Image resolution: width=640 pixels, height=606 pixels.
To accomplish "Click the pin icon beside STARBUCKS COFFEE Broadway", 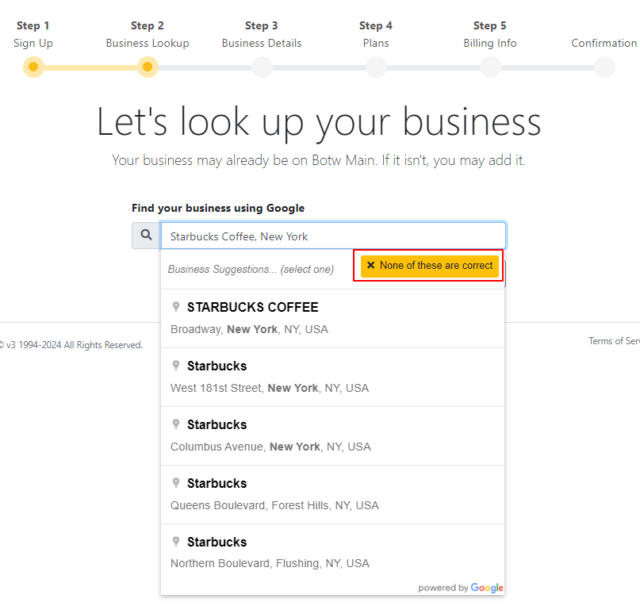I will coord(176,306).
